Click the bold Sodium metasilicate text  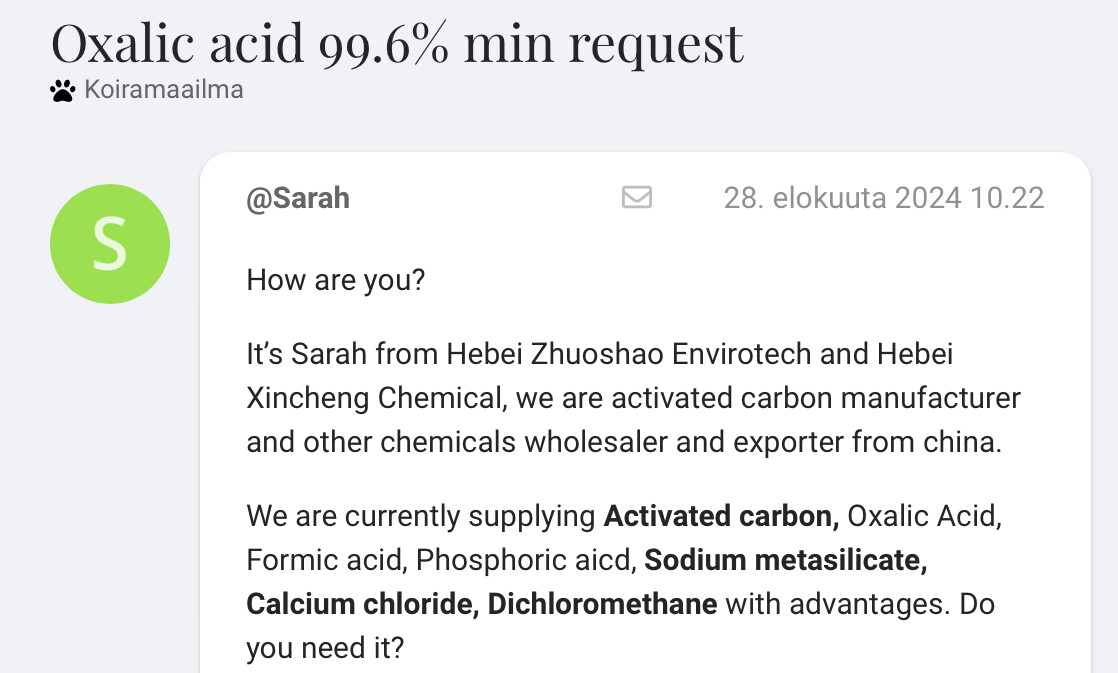[785, 560]
